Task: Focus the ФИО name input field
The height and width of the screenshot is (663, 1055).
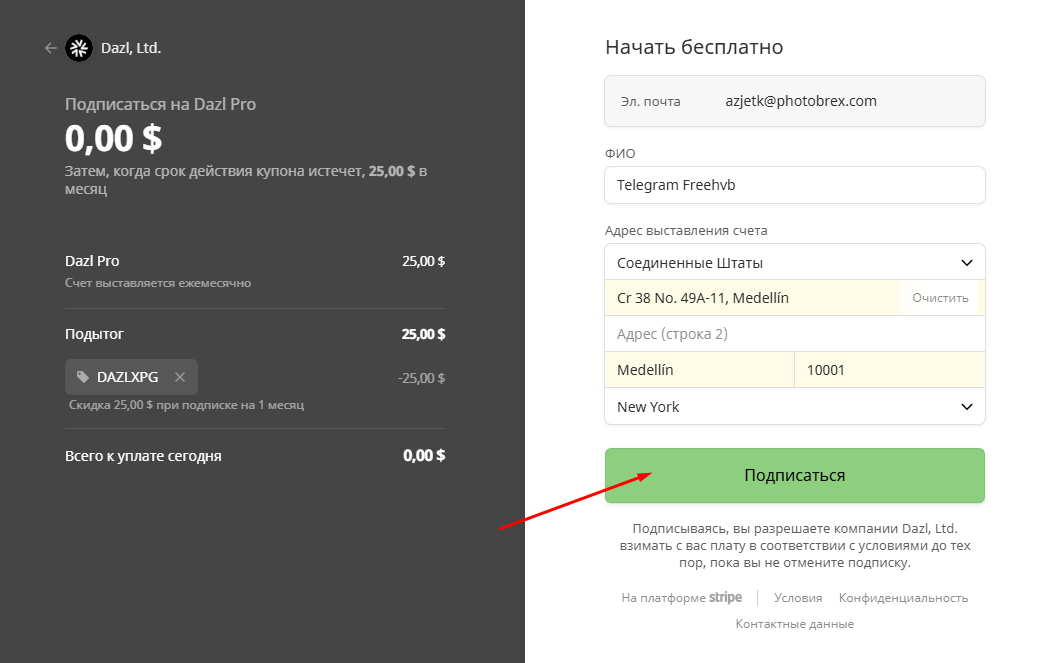Action: click(x=794, y=185)
